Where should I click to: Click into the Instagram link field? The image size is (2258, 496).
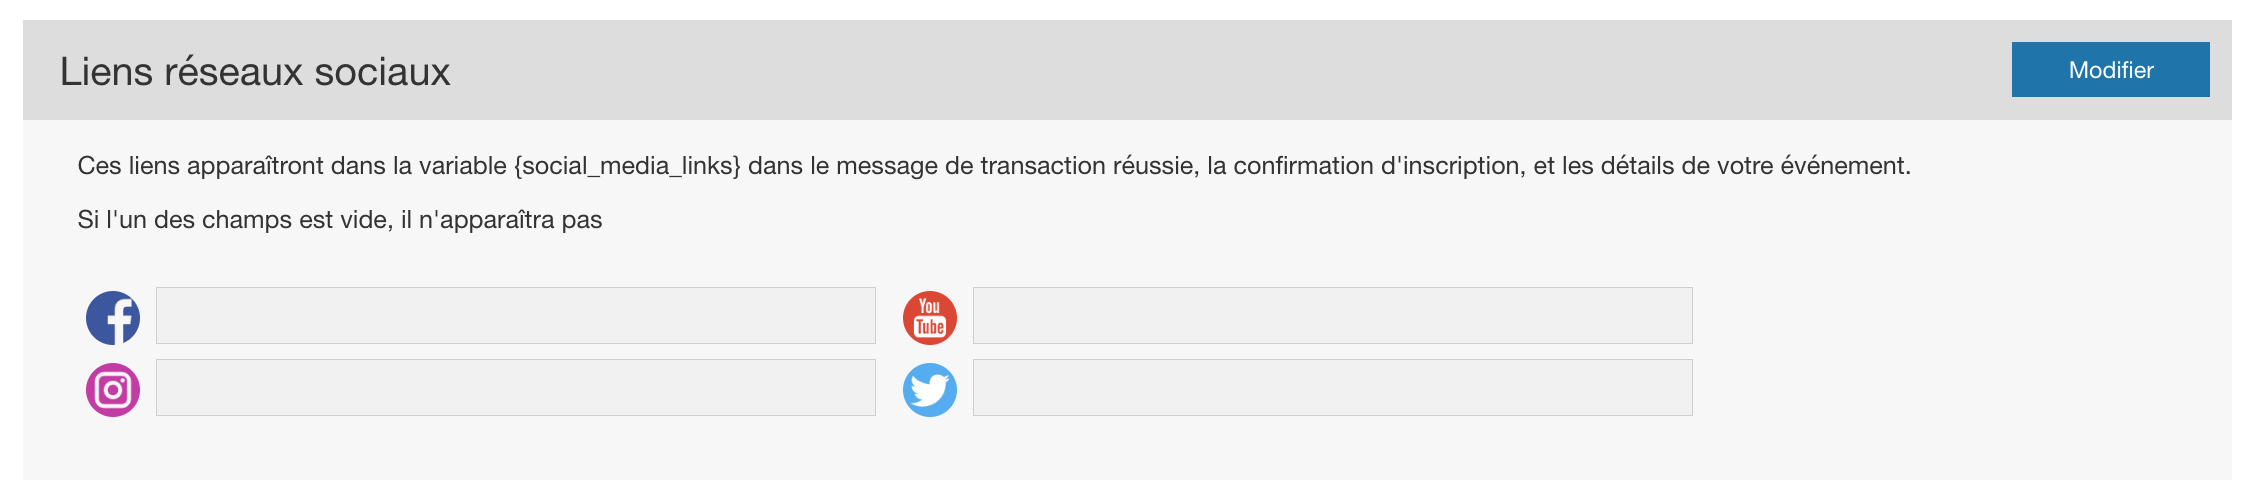pyautogui.click(x=515, y=388)
